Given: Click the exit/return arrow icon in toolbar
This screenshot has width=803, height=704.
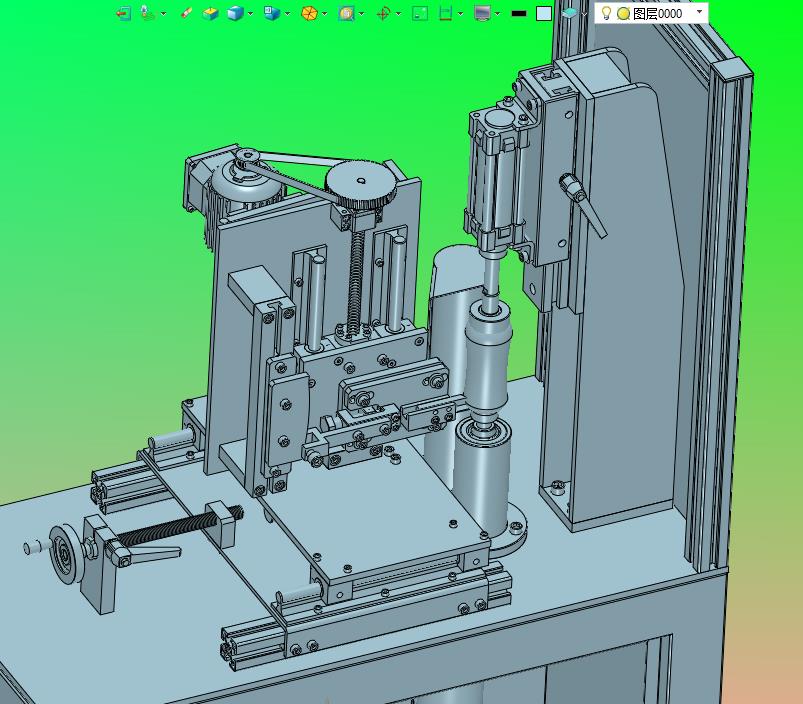Looking at the screenshot, I should pos(123,13).
